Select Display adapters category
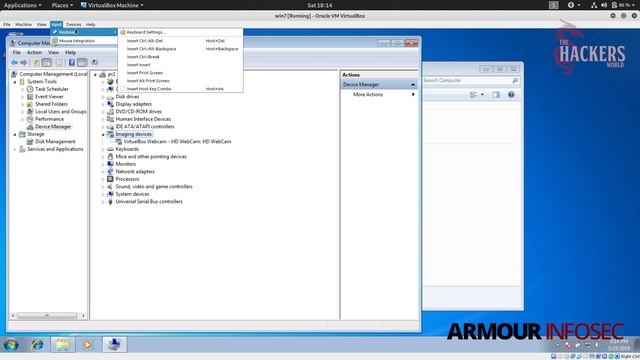640x360 pixels. pos(133,104)
